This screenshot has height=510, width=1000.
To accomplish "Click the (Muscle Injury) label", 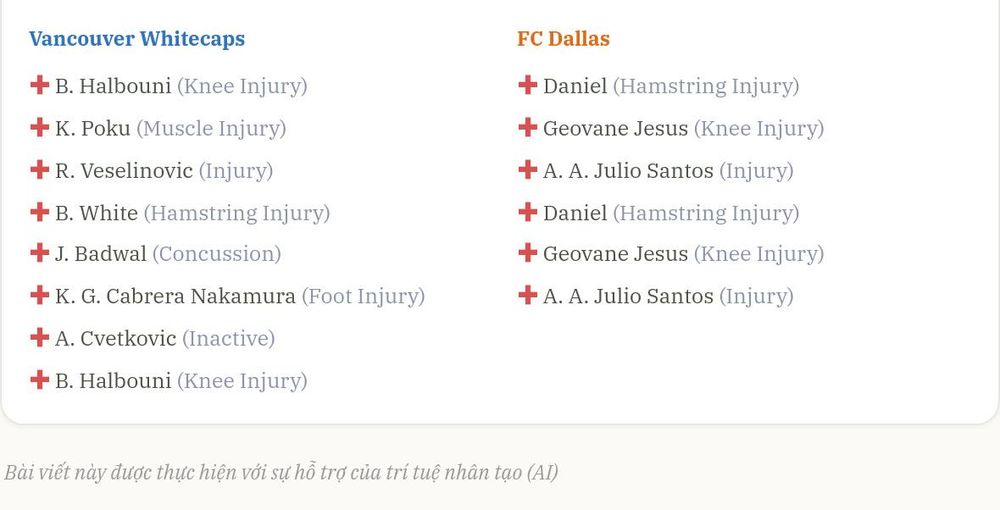I will (211, 129).
